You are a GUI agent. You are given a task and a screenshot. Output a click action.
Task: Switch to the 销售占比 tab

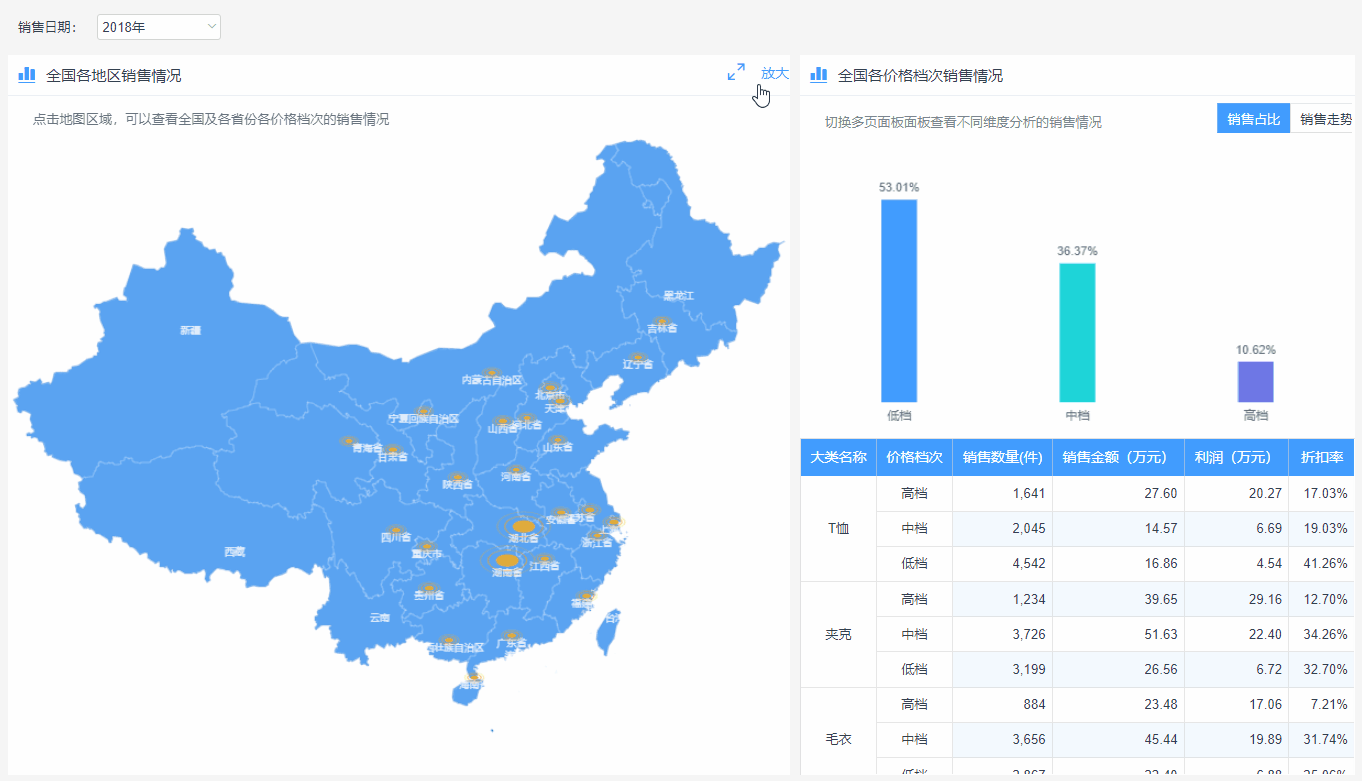tap(1253, 119)
